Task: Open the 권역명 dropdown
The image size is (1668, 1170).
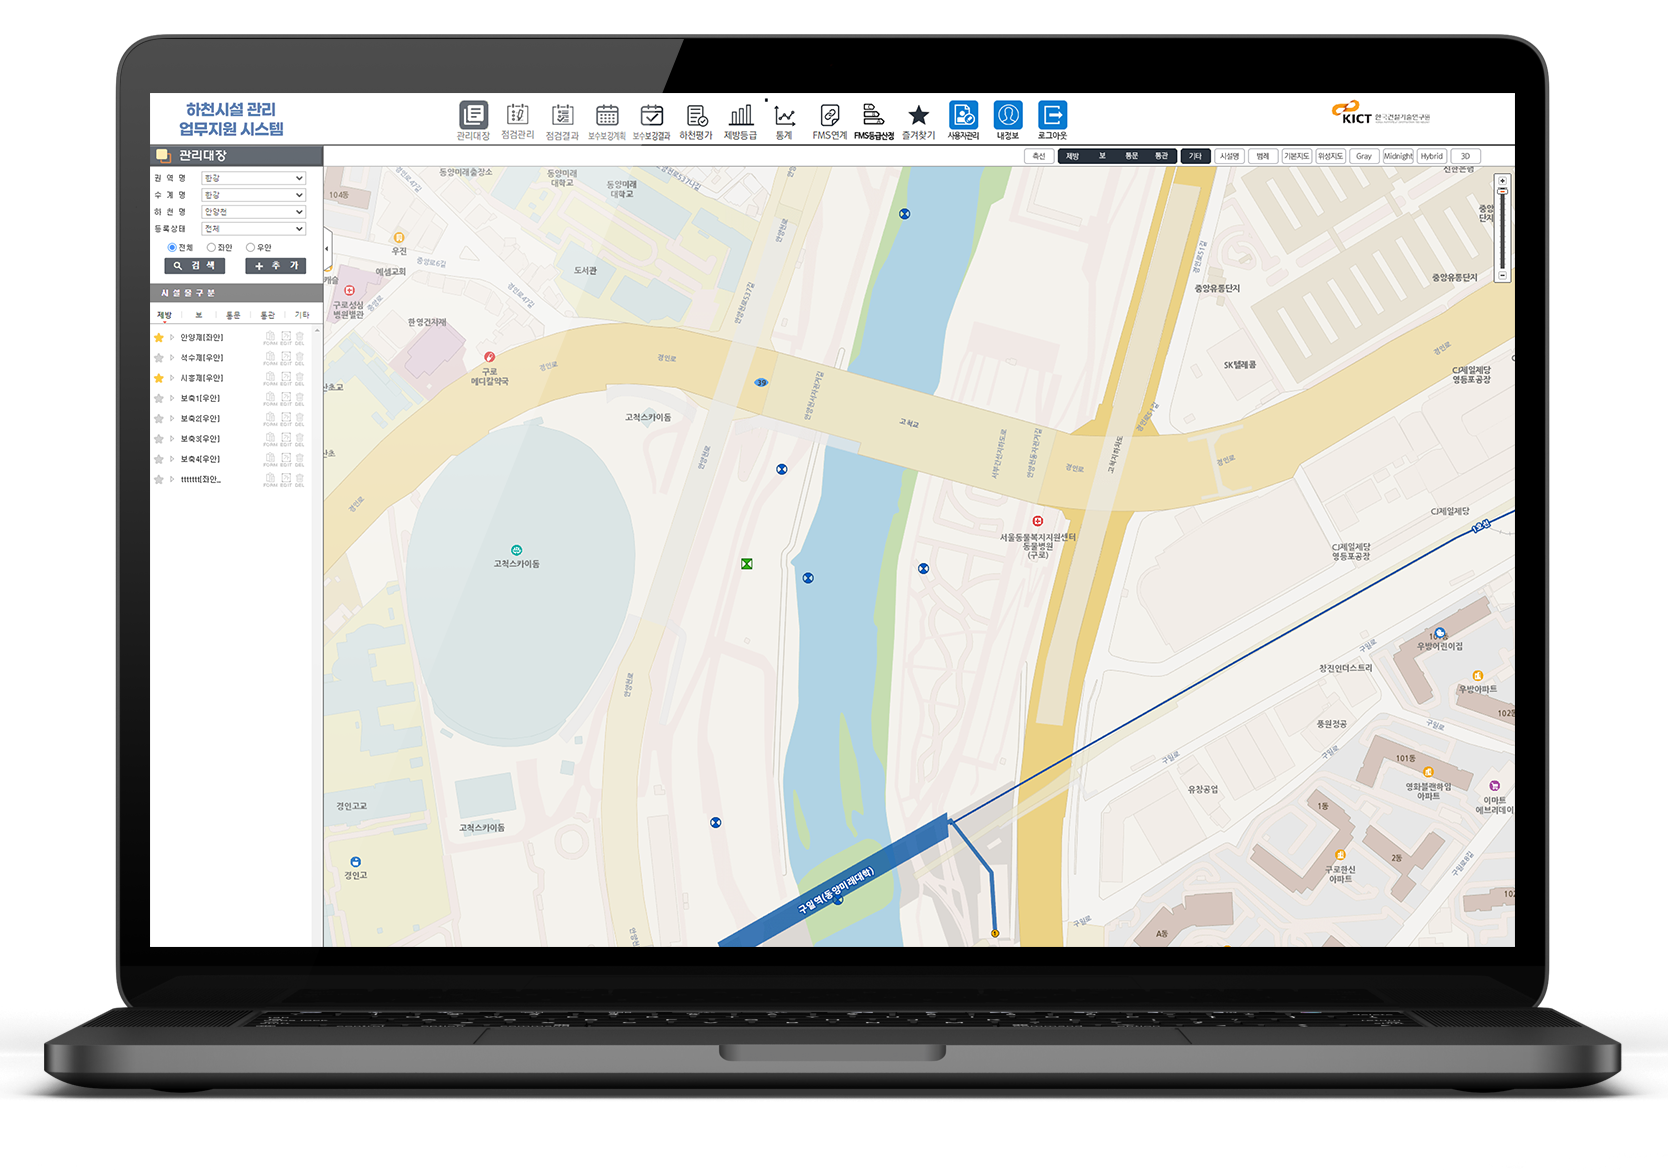Action: tap(253, 178)
